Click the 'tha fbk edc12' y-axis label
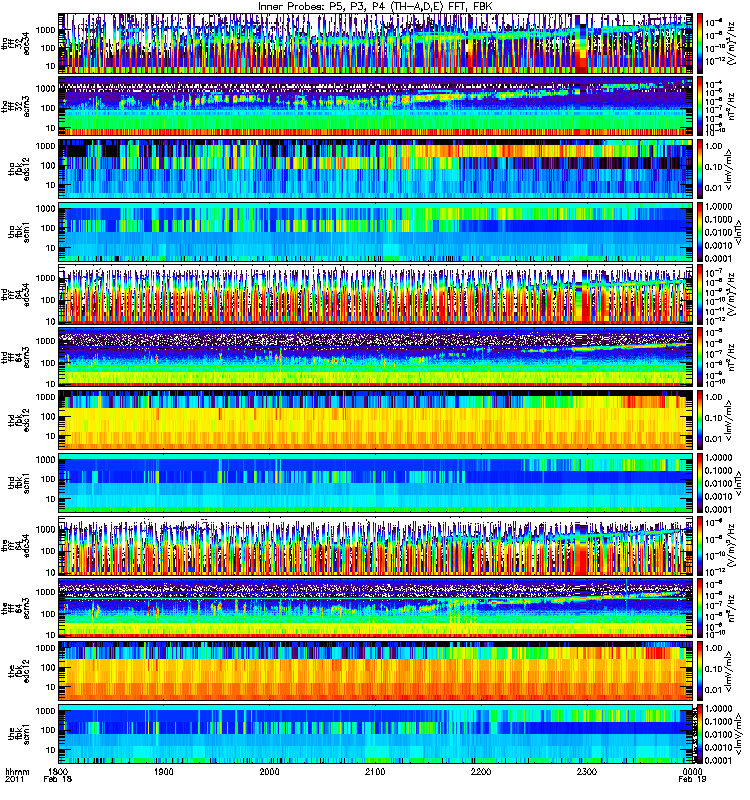This screenshot has height=800, width=750. 19,169
